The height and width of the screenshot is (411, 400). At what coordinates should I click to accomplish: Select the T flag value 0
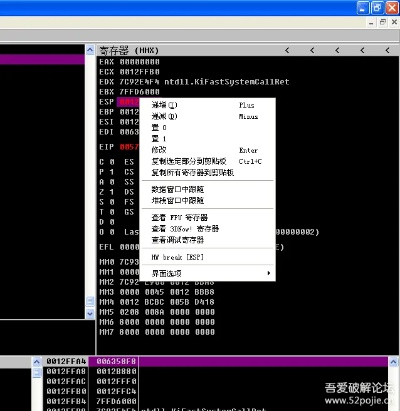pyautogui.click(x=112, y=212)
